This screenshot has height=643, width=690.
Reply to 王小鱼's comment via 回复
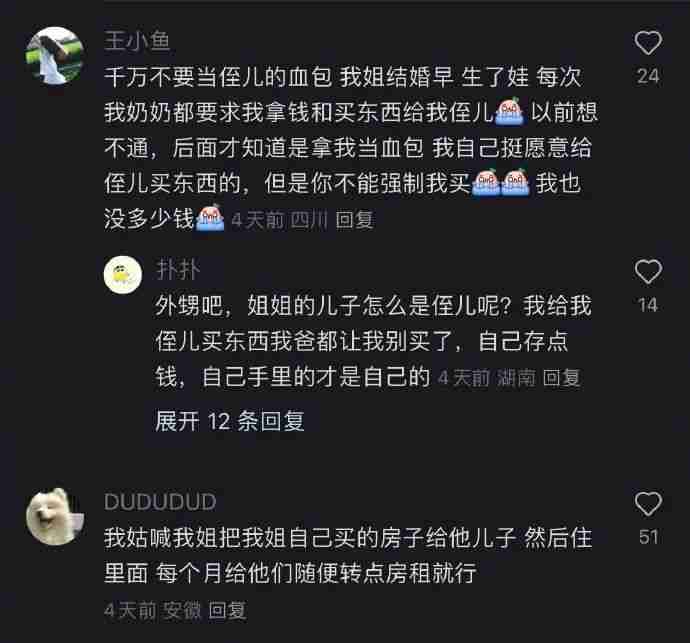(x=354, y=220)
